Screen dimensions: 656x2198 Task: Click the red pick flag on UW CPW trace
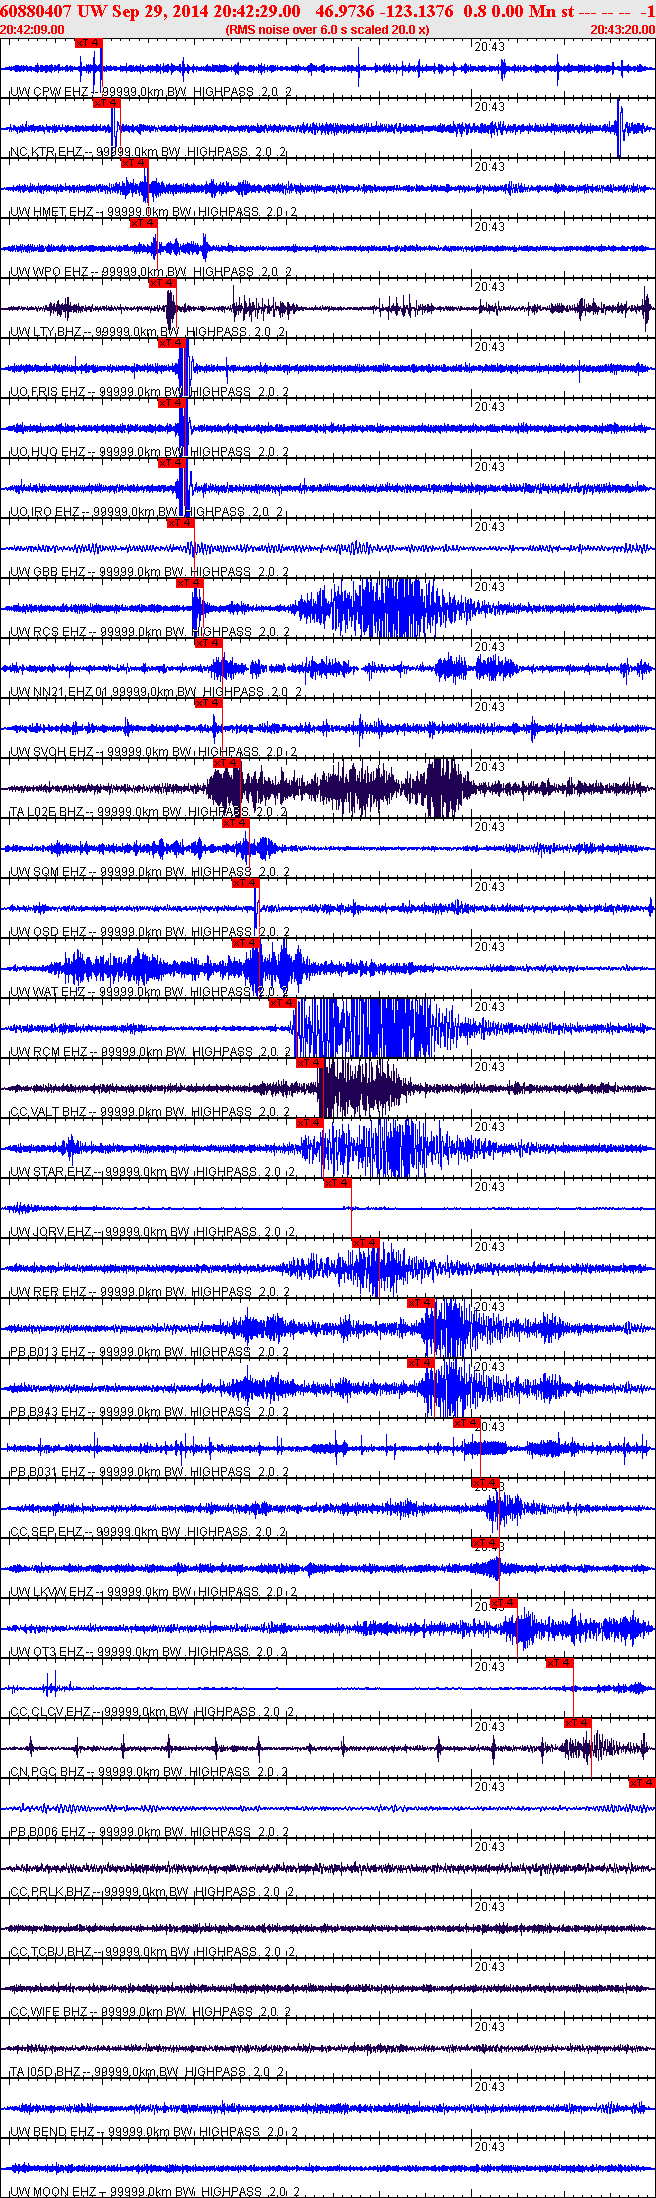tap(88, 43)
